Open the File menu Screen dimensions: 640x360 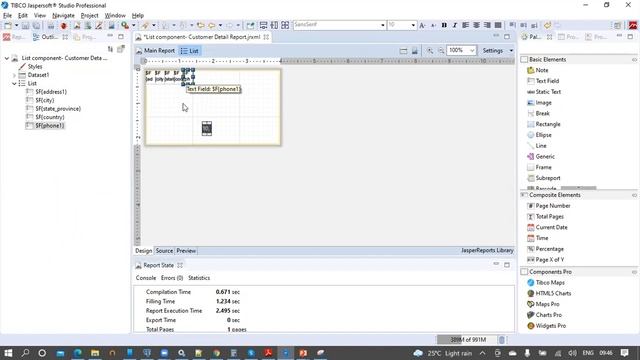pos(7,16)
